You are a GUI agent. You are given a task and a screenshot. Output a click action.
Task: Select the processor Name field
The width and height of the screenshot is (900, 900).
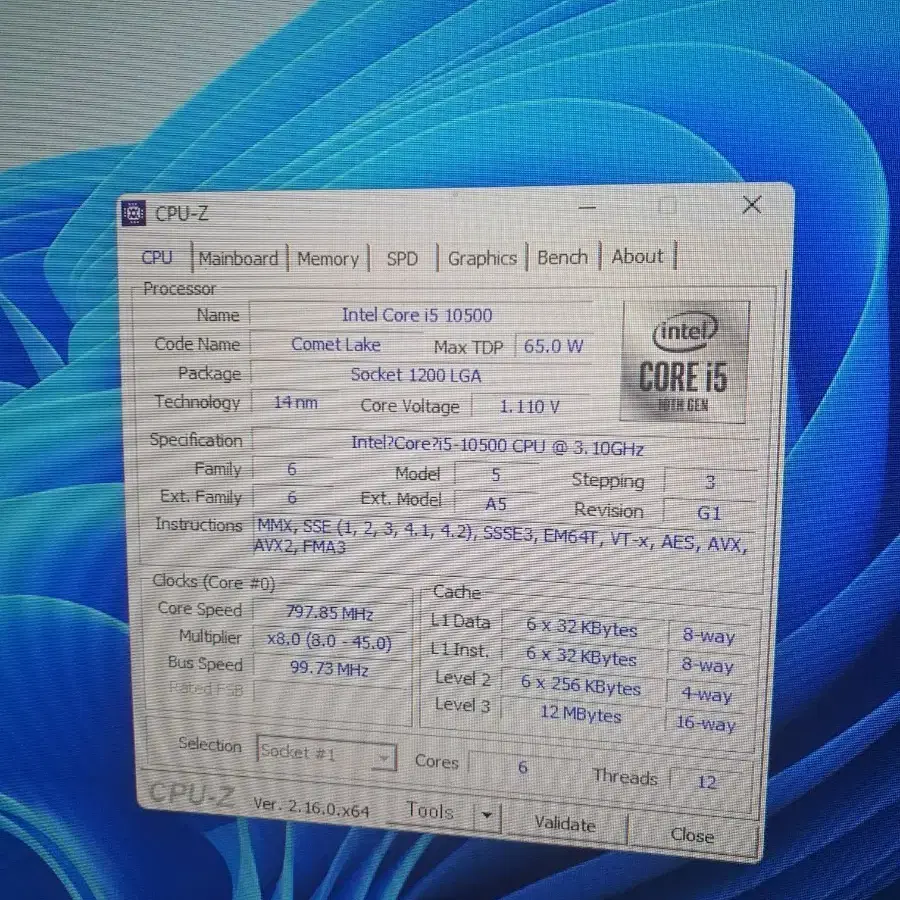point(418,315)
